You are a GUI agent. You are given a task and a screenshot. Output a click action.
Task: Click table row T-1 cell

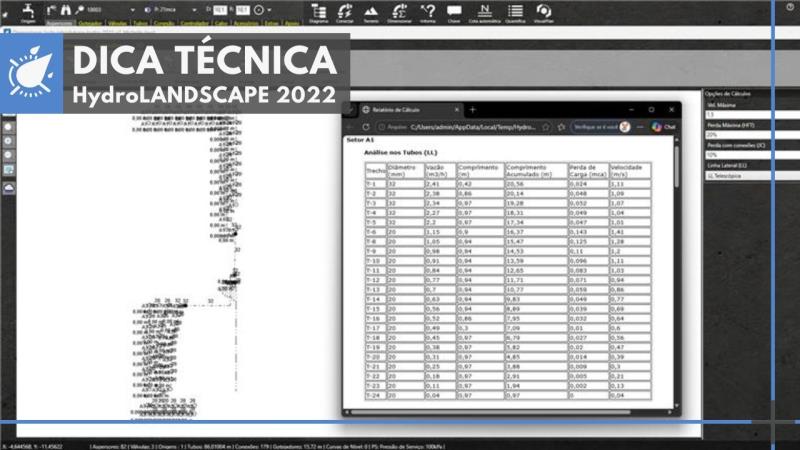[376, 184]
